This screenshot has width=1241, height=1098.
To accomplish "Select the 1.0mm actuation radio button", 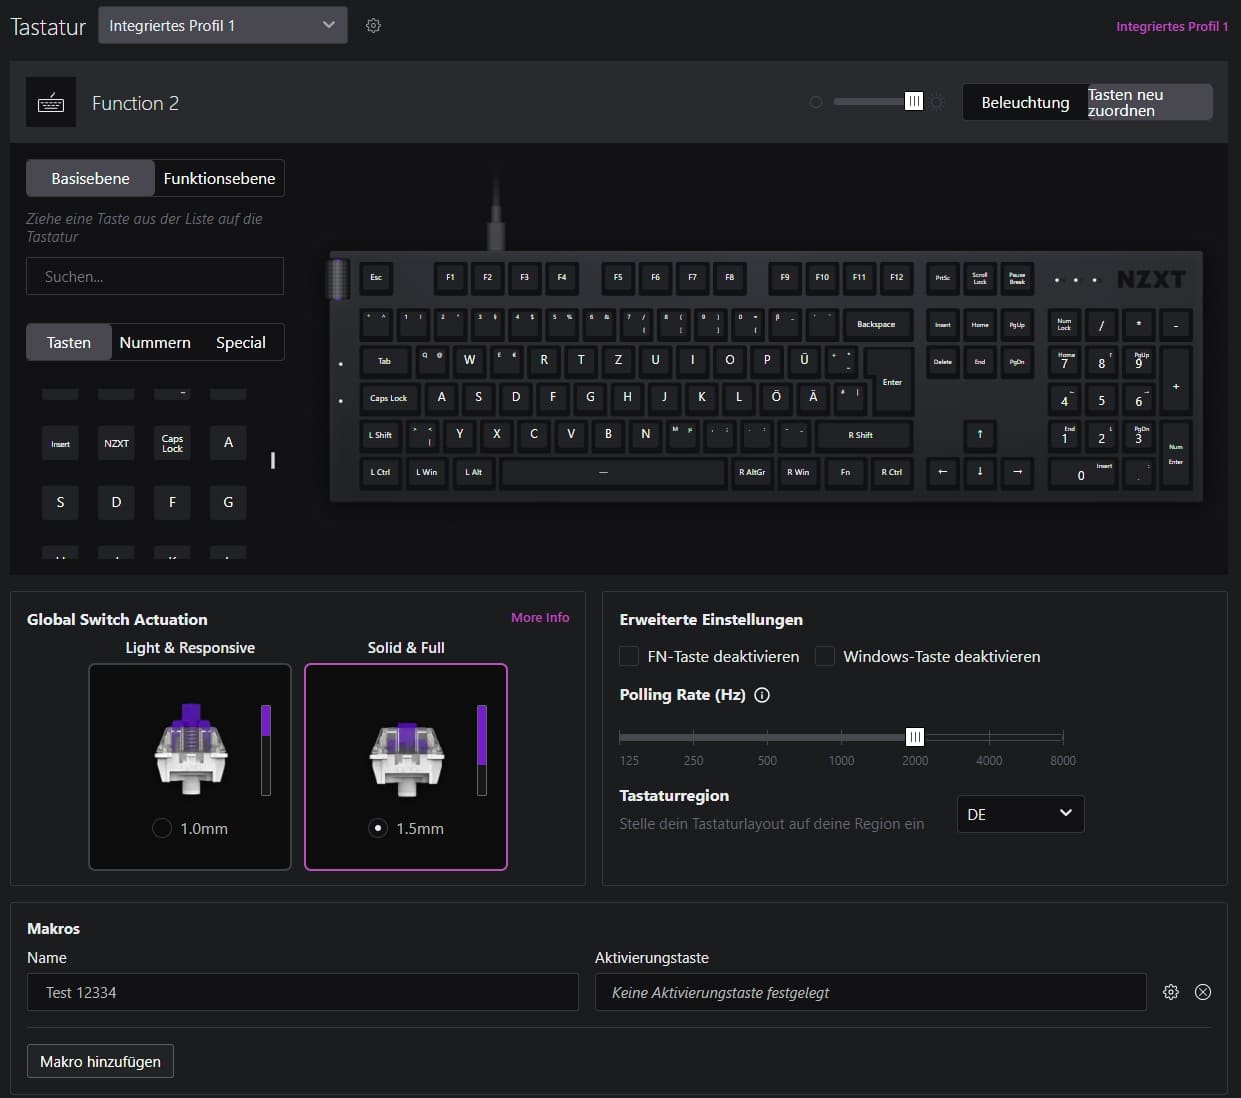I will [x=162, y=828].
